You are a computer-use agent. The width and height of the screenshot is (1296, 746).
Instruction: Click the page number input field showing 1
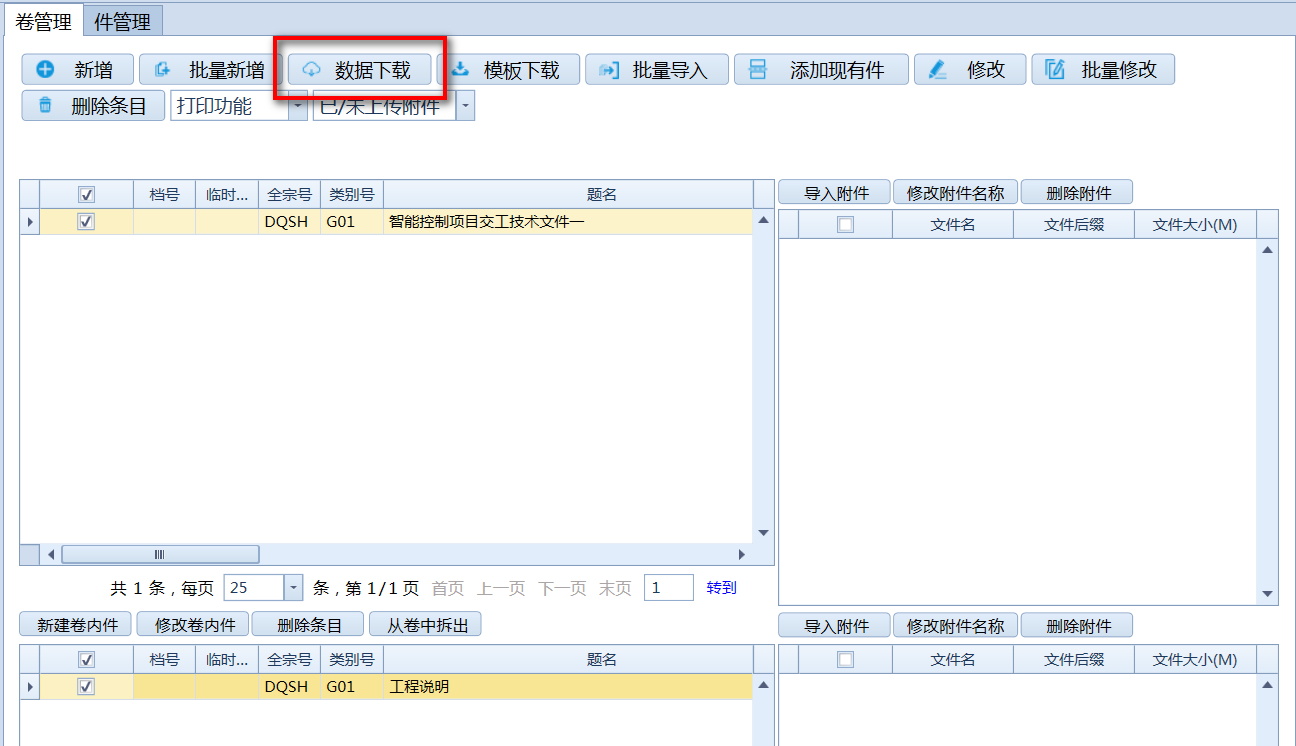[x=668, y=587]
